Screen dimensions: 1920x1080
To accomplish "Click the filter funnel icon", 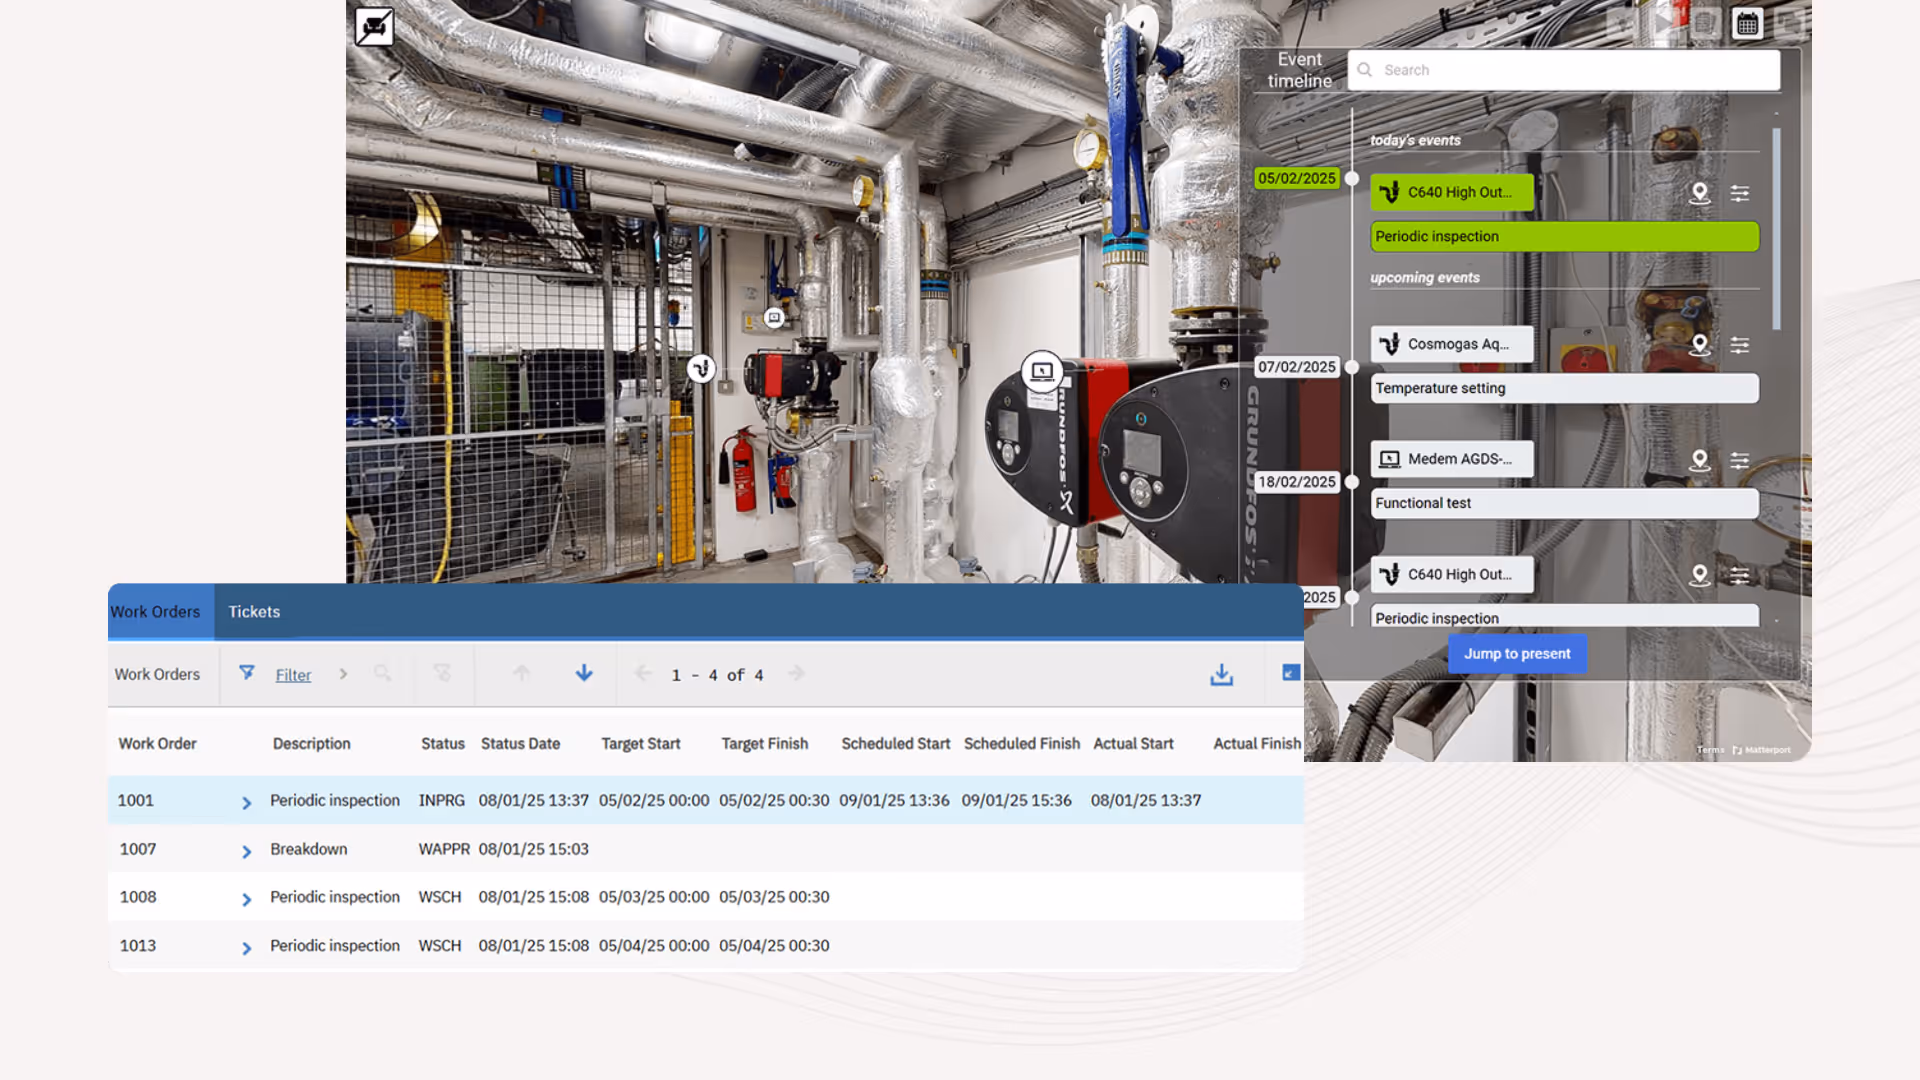I will point(247,673).
